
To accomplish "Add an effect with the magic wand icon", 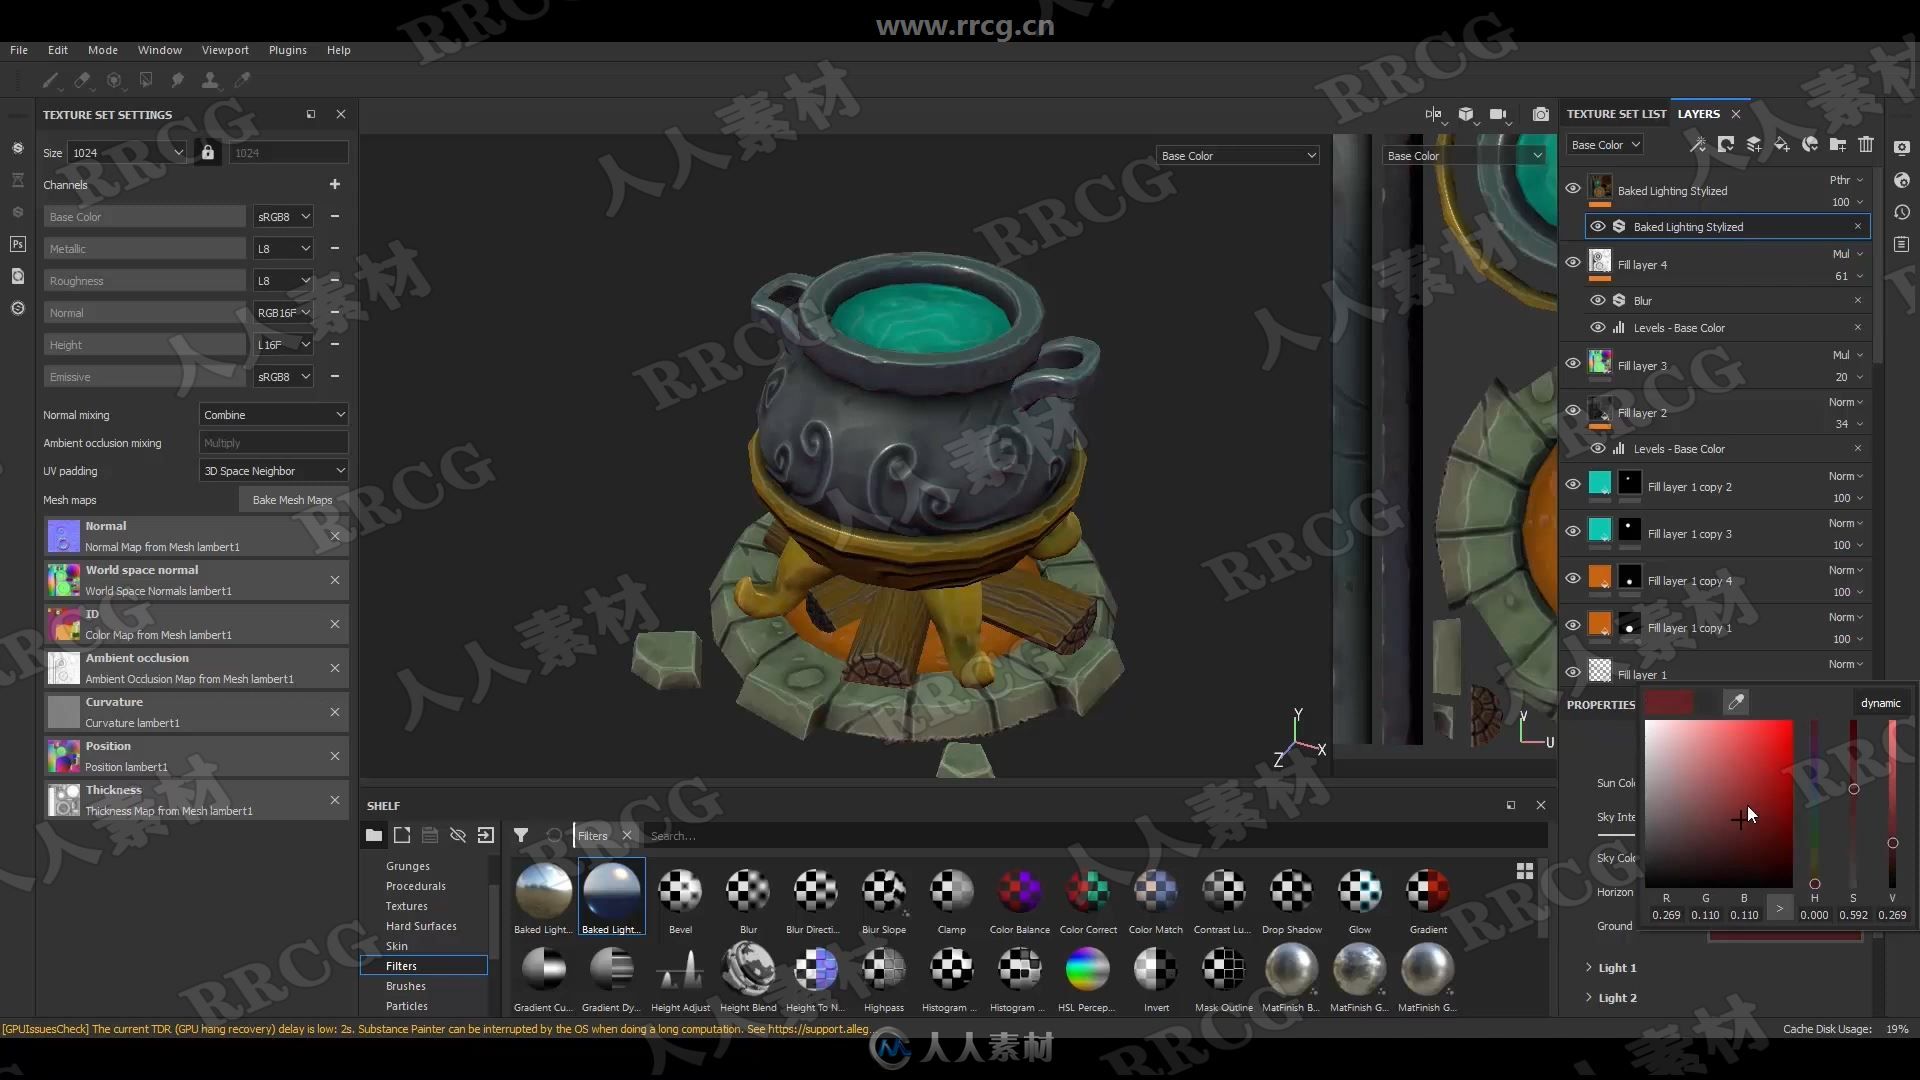I will (1698, 145).
